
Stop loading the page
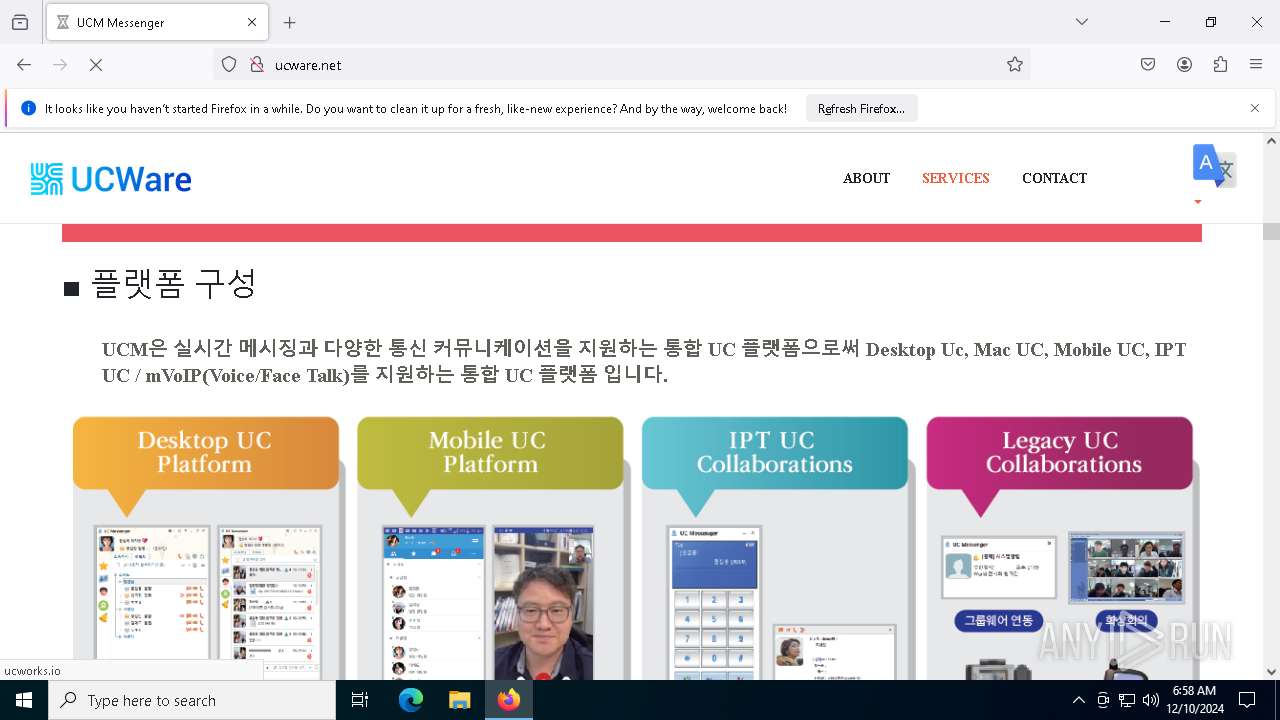(x=96, y=64)
